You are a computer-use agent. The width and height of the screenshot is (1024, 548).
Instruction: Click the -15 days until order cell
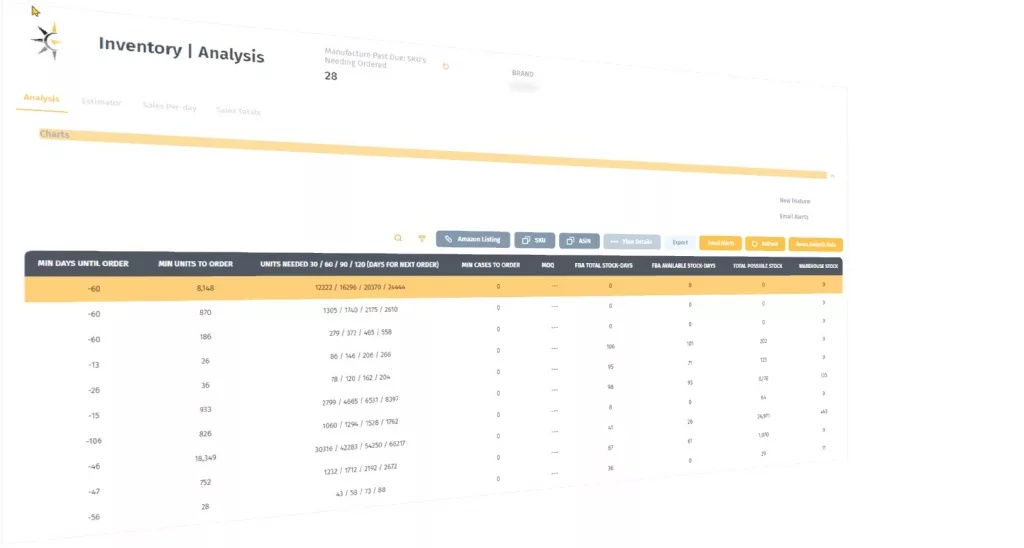94,415
